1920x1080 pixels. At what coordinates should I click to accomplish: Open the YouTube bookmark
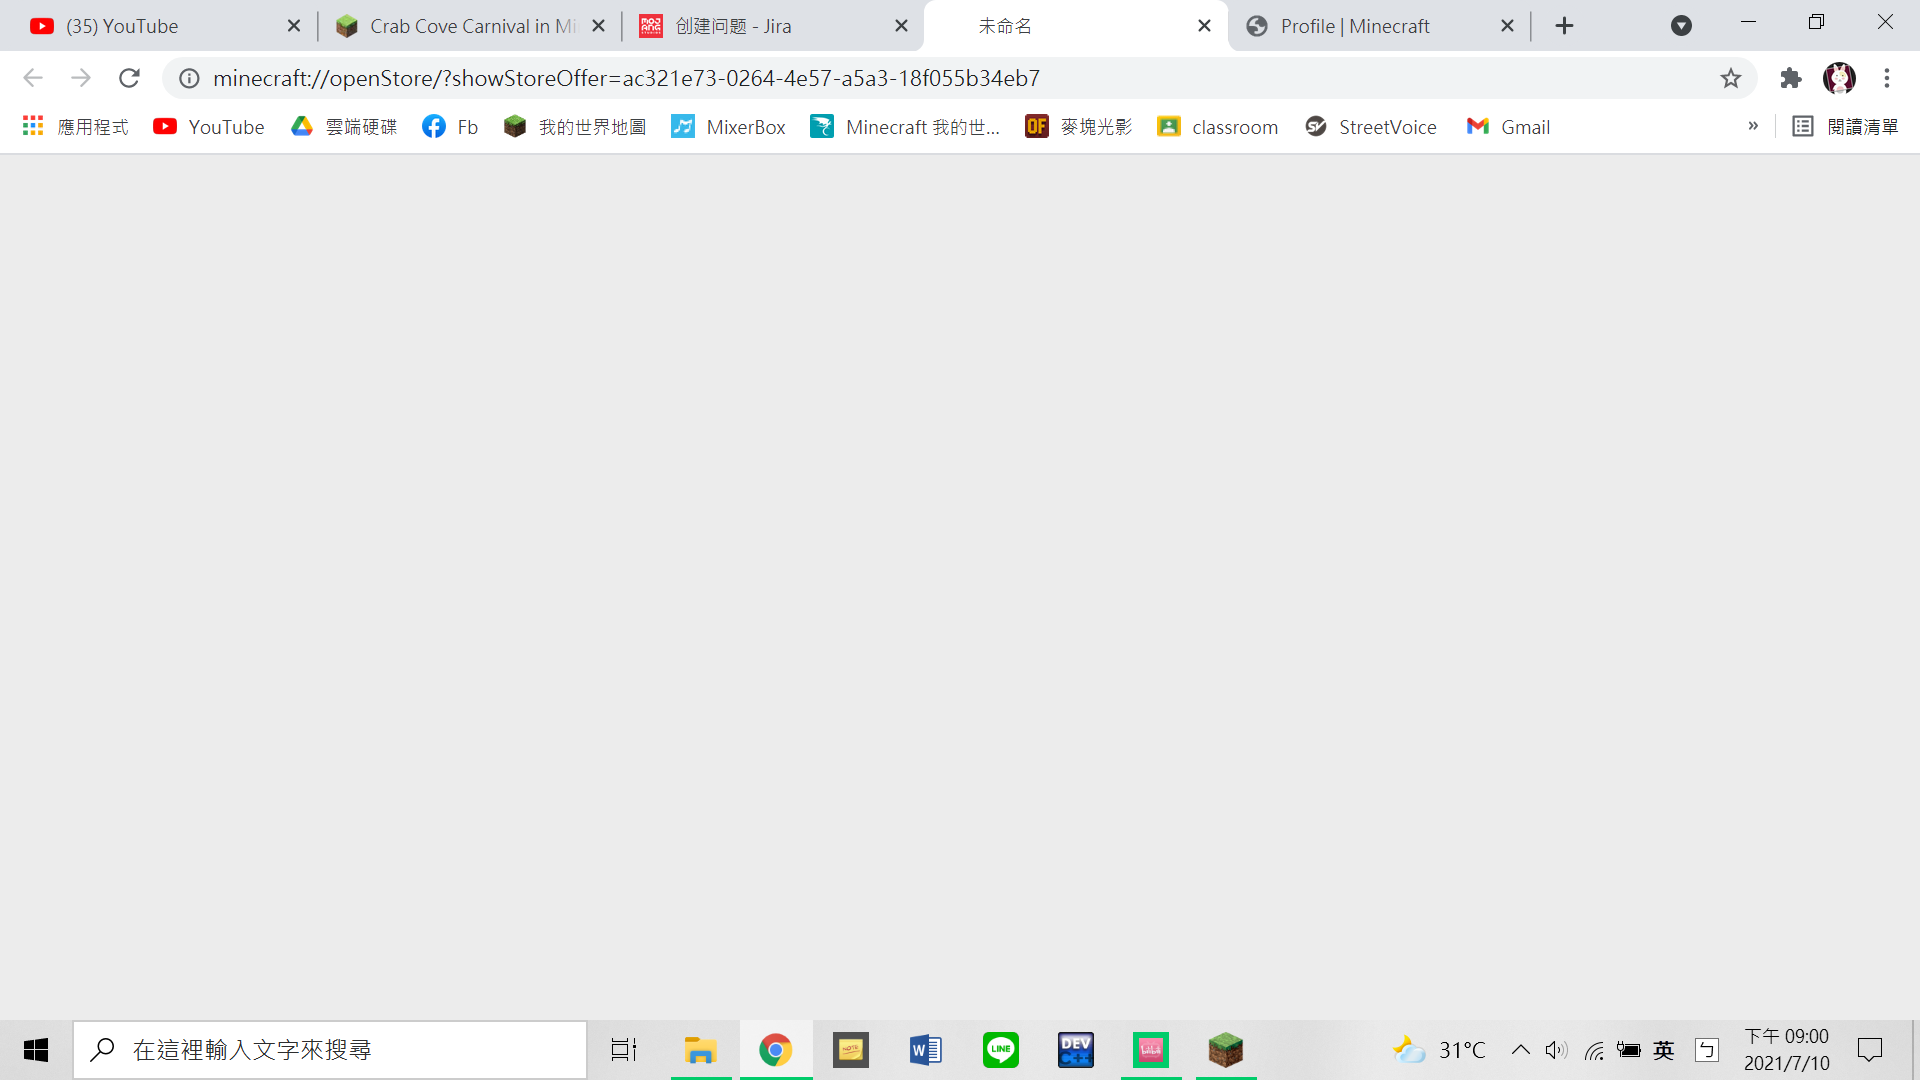point(209,127)
